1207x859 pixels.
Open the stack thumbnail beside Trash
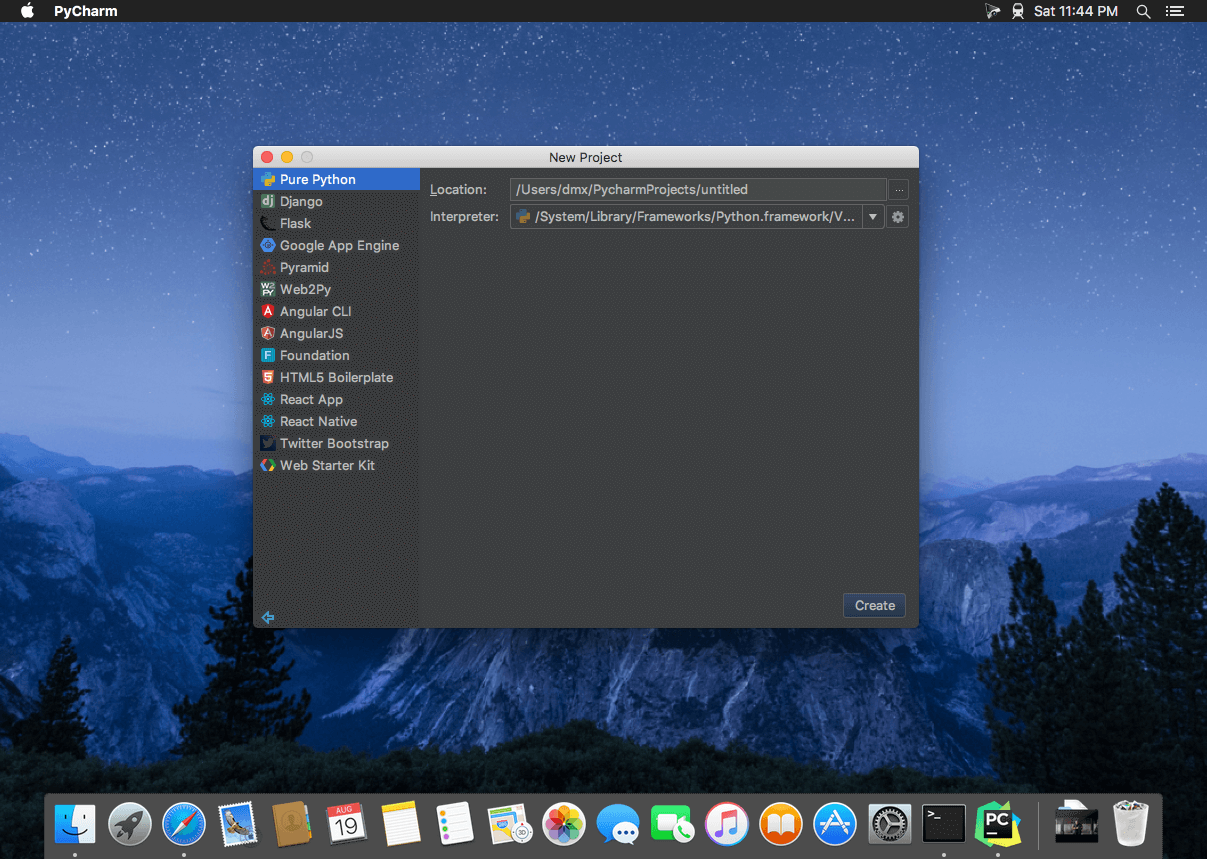[1076, 824]
